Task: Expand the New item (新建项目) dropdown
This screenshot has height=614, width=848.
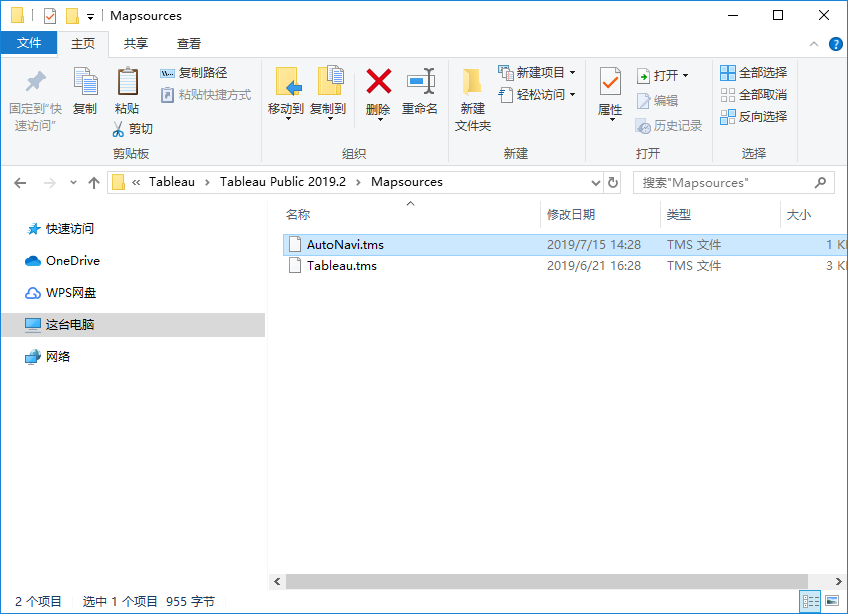Action: point(572,73)
